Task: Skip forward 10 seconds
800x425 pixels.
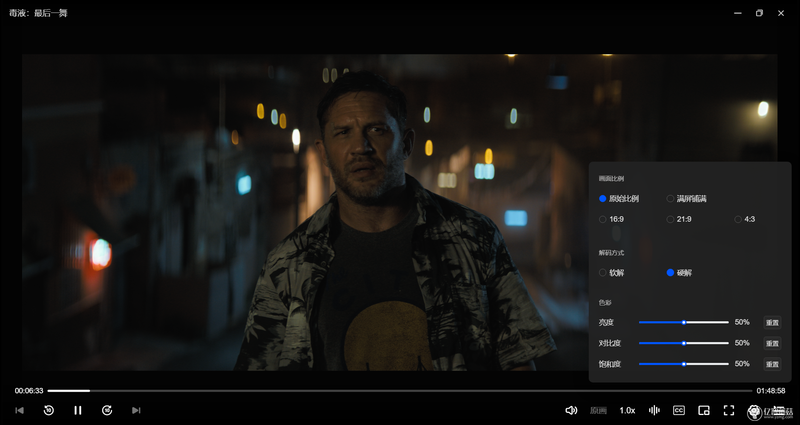Action: [x=107, y=410]
